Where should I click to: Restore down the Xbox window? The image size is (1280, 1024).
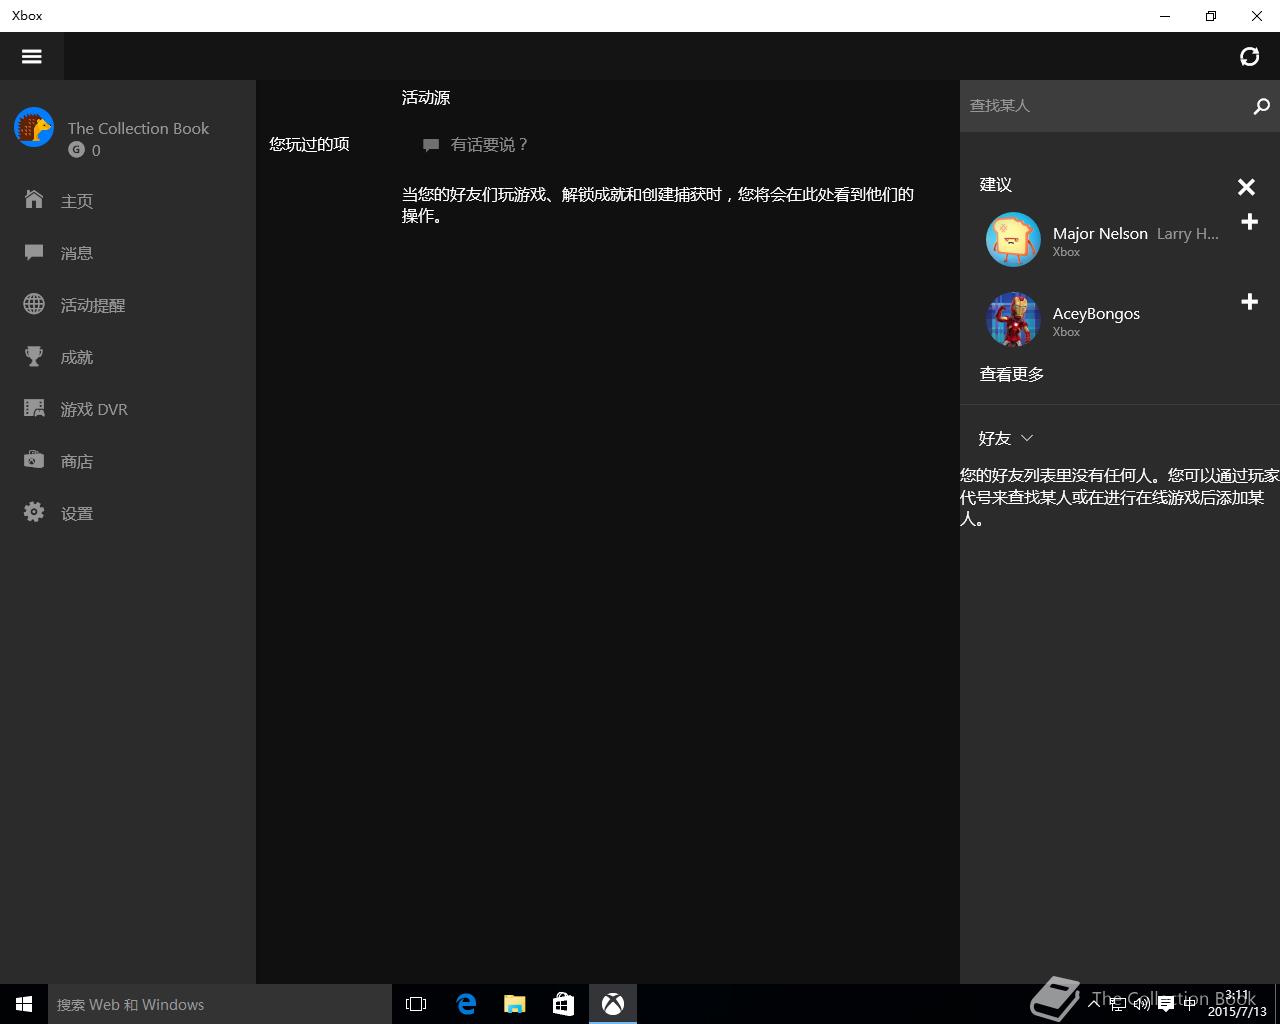pos(1211,16)
